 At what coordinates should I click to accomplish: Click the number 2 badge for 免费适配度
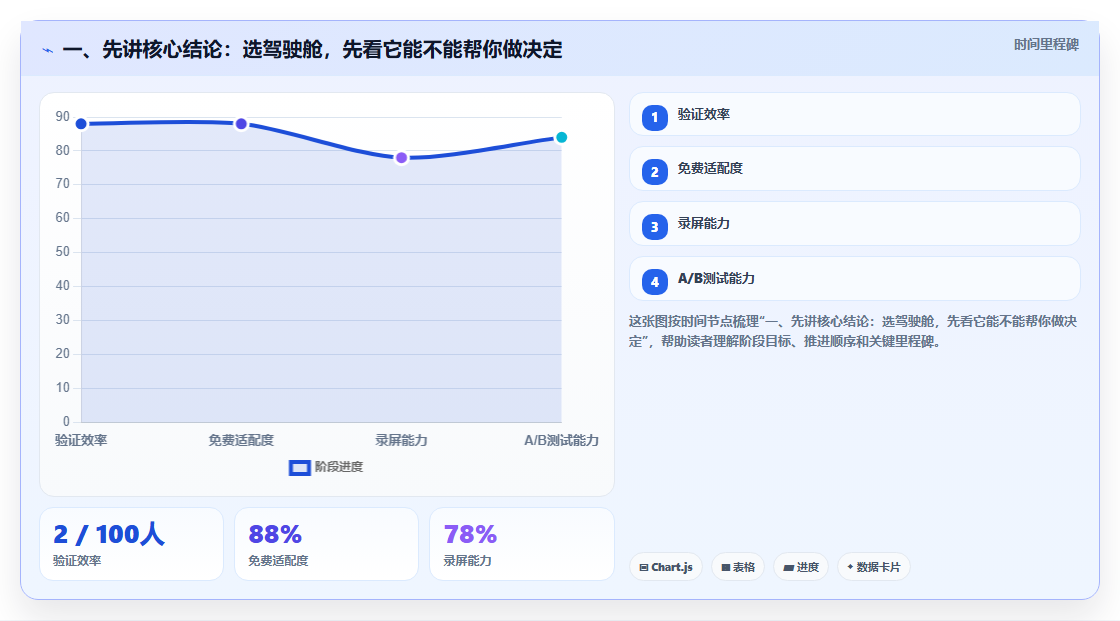click(654, 172)
